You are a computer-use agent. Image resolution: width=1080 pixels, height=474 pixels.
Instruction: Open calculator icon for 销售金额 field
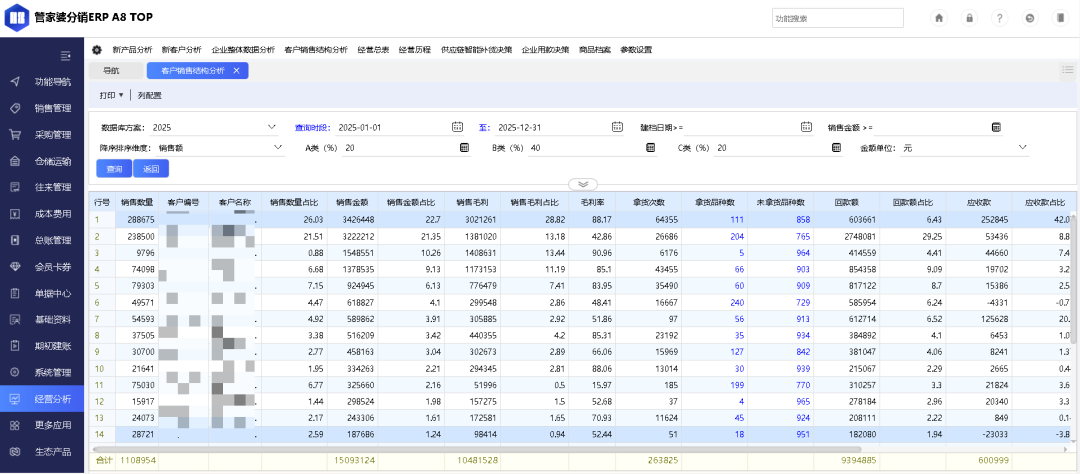click(x=995, y=127)
